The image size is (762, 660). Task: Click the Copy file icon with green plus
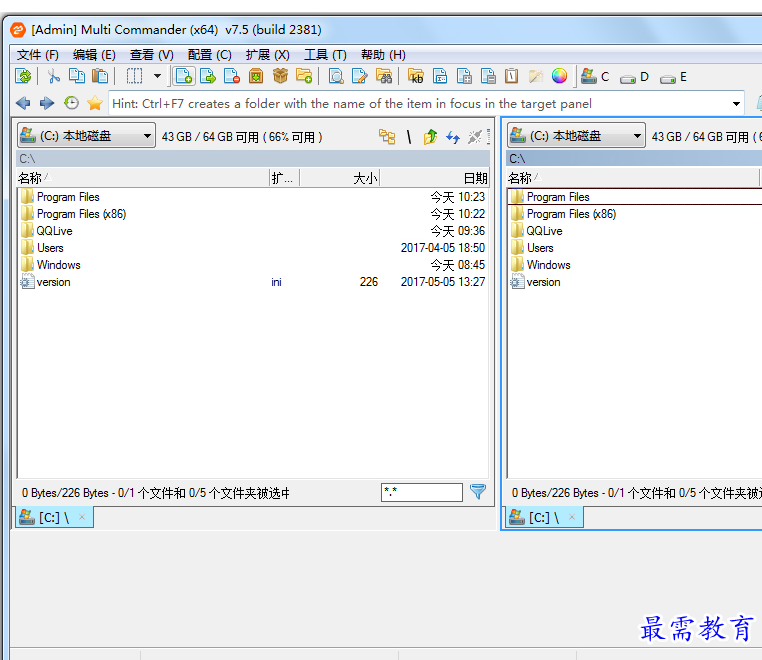tap(184, 76)
